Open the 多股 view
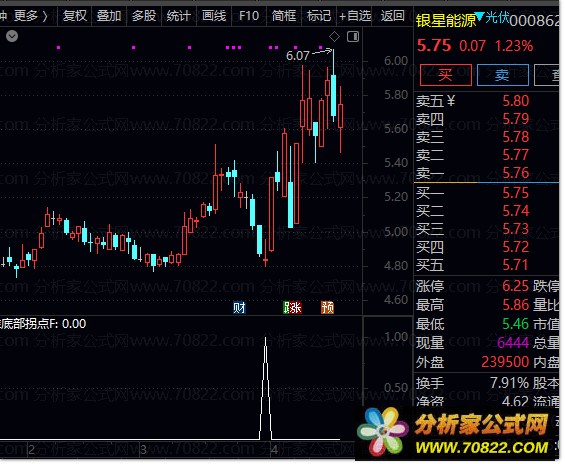This screenshot has height=464, width=565. 144,16
